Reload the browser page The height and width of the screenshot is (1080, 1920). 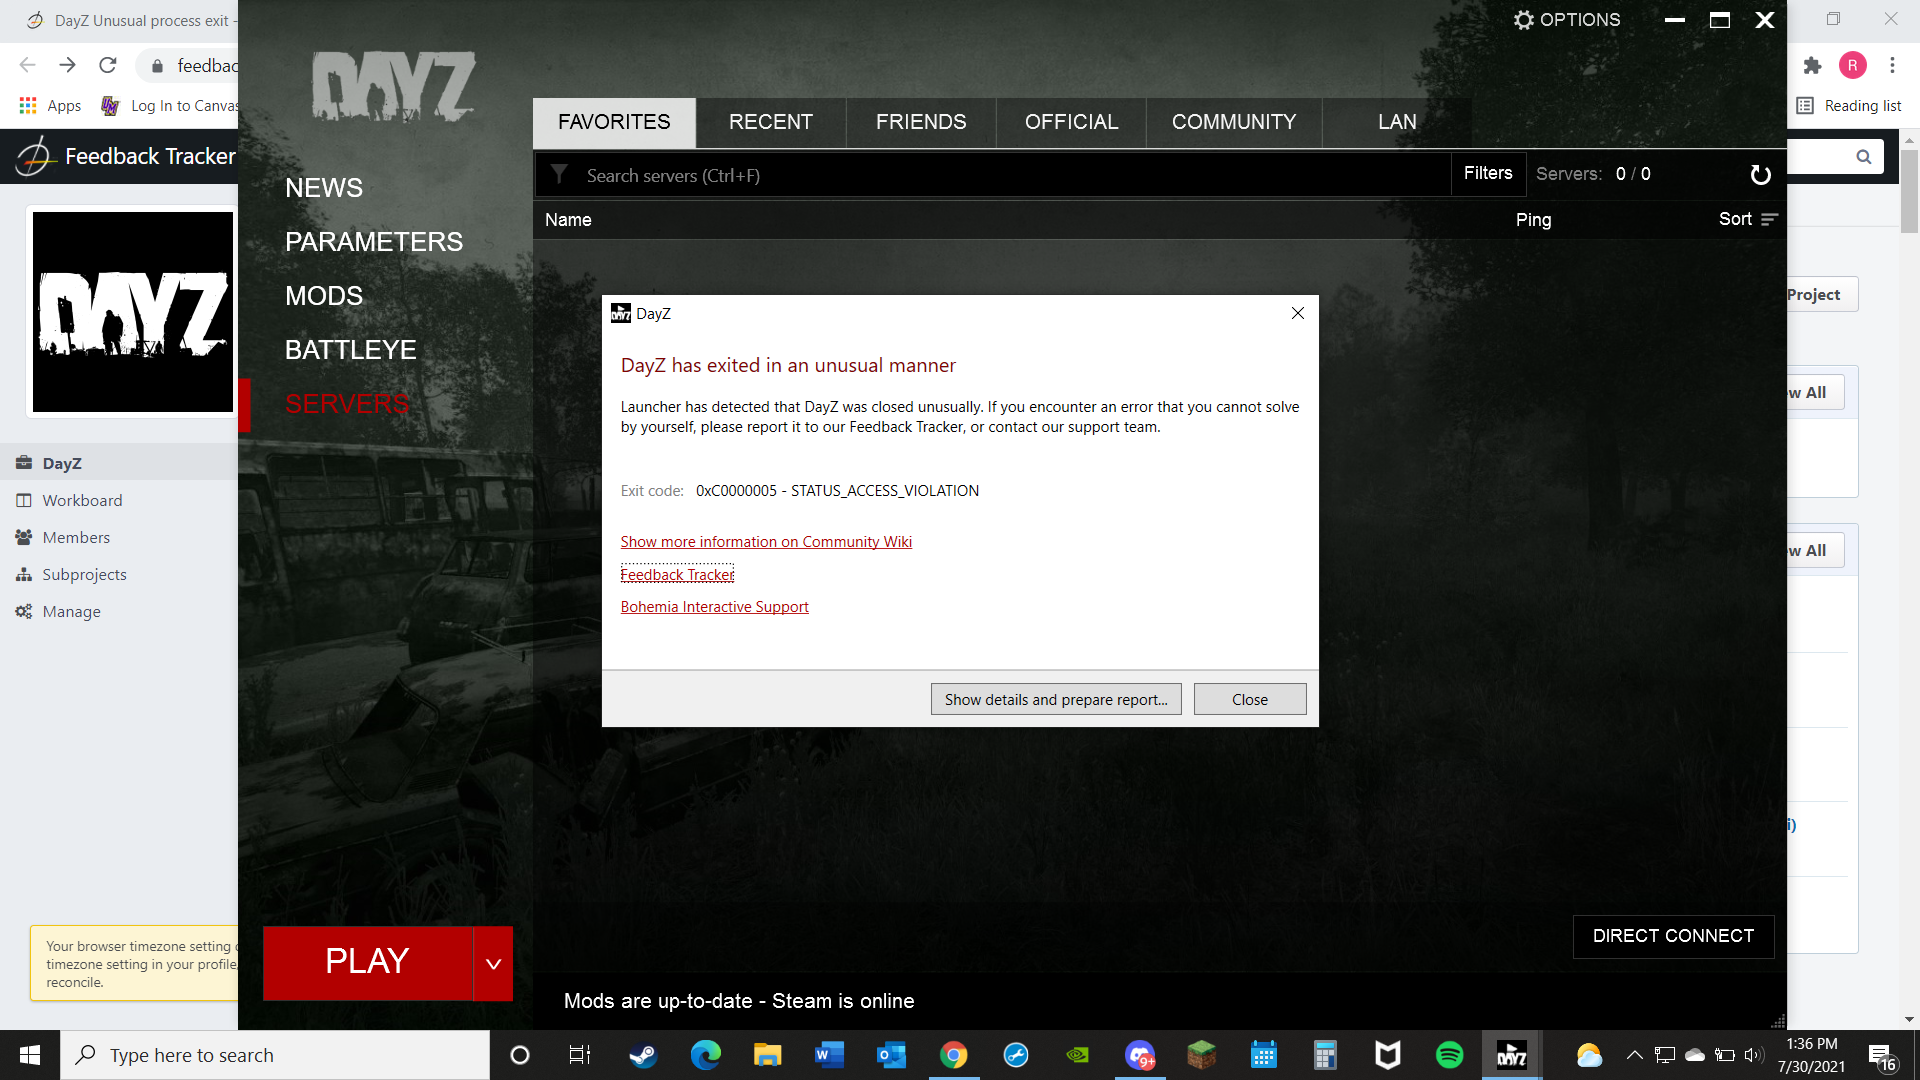[x=108, y=65]
